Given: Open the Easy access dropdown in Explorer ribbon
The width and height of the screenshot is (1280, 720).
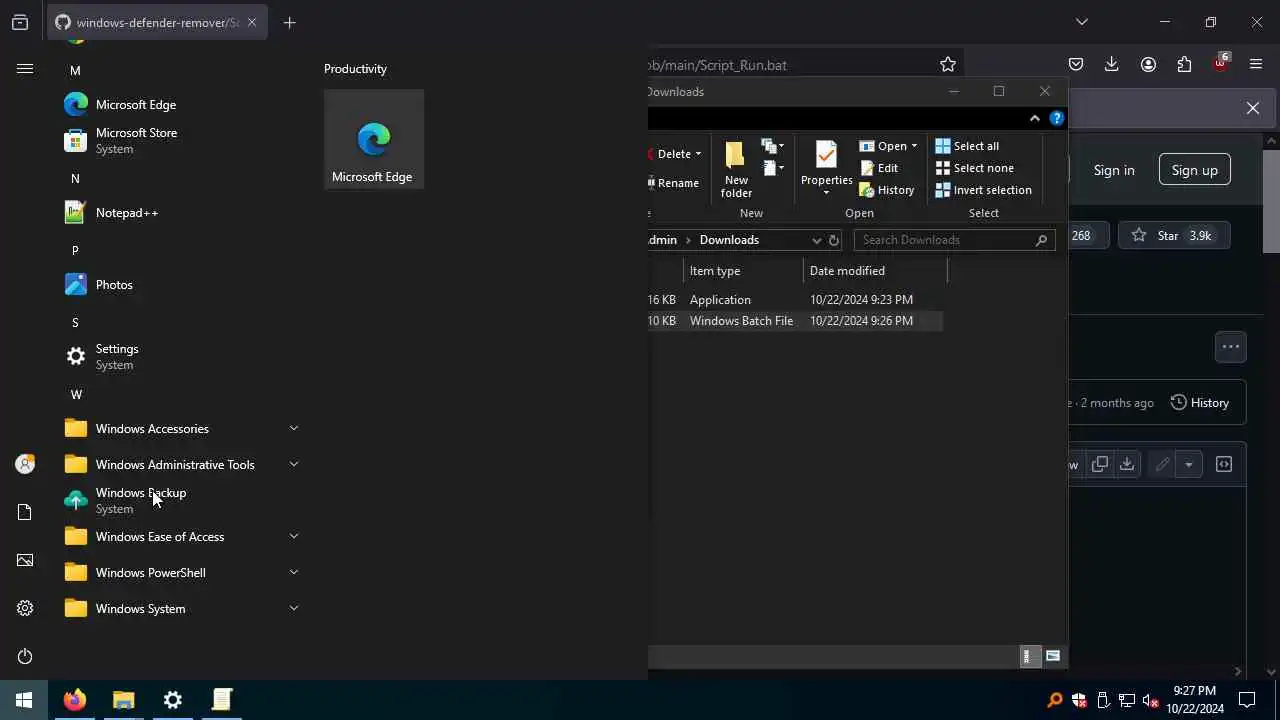Looking at the screenshot, I should (x=772, y=168).
